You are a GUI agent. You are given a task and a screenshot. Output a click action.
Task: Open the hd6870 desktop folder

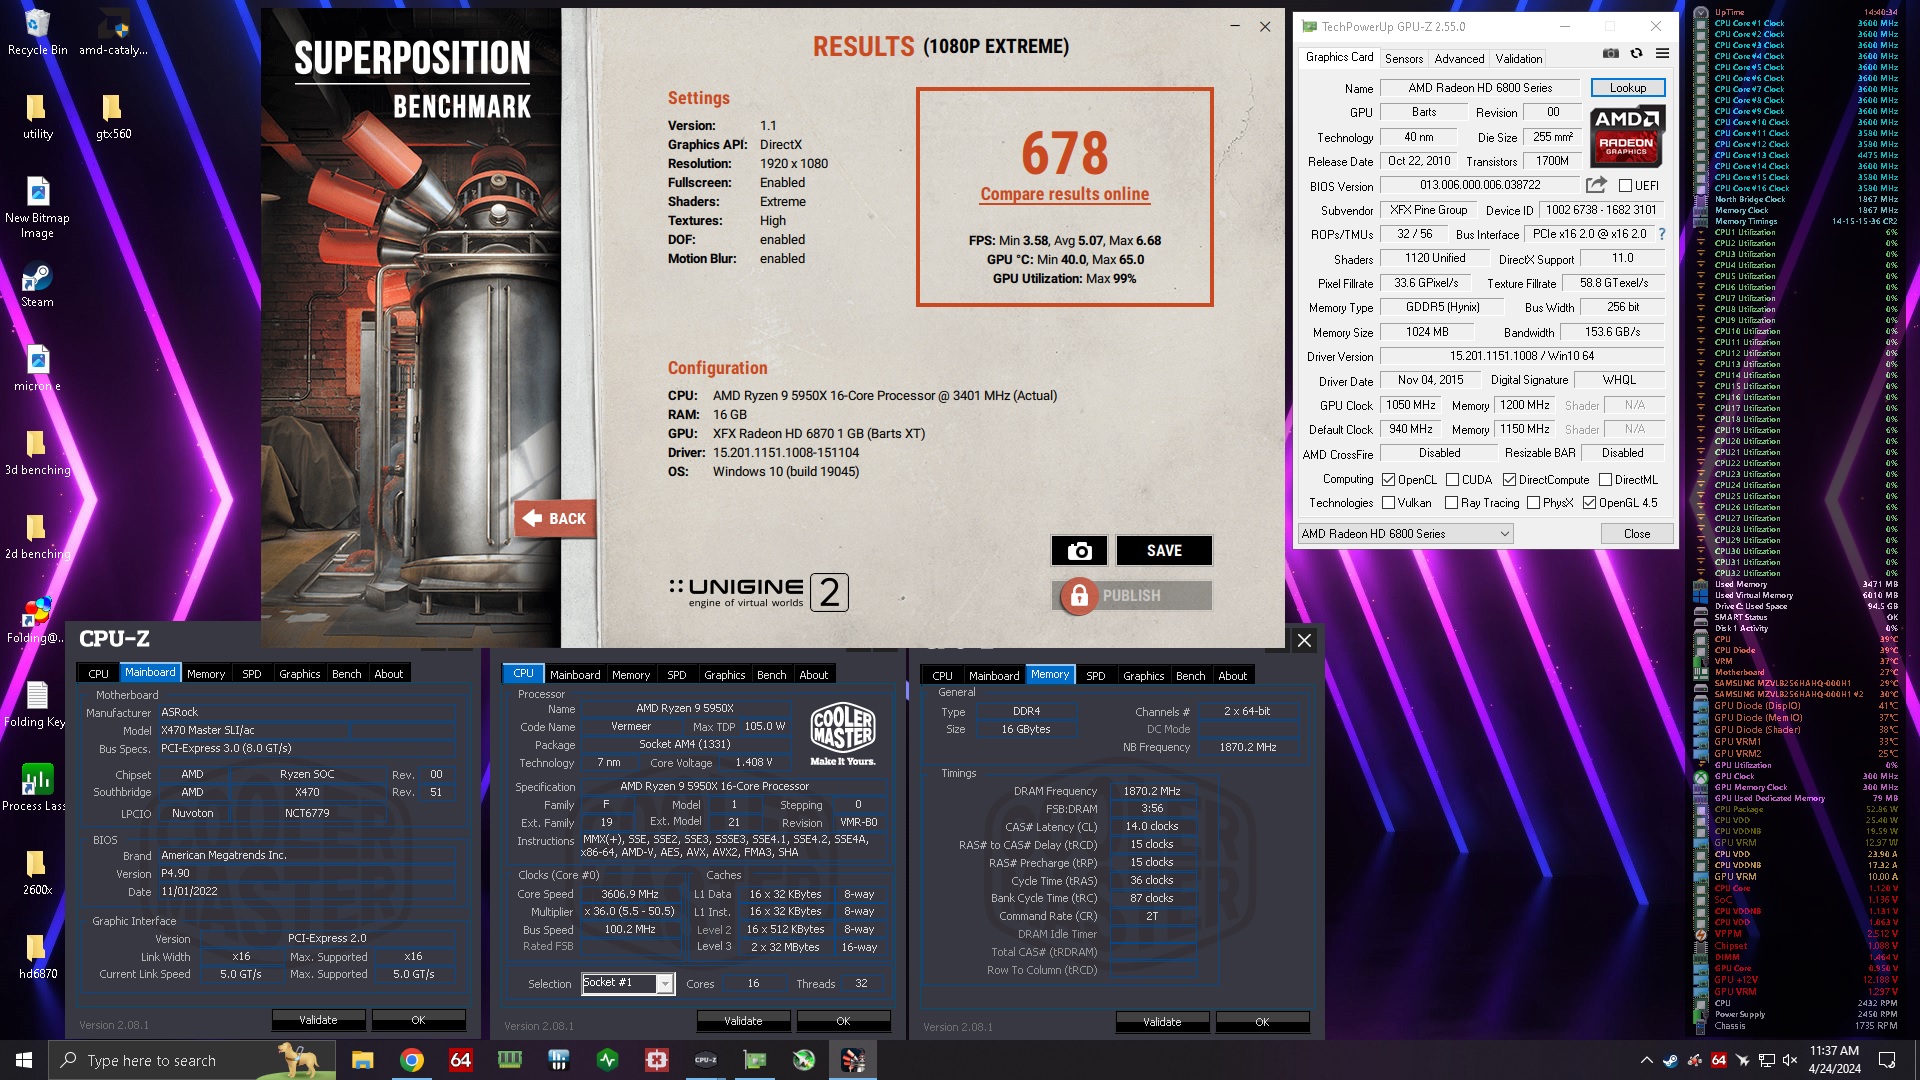[x=37, y=956]
